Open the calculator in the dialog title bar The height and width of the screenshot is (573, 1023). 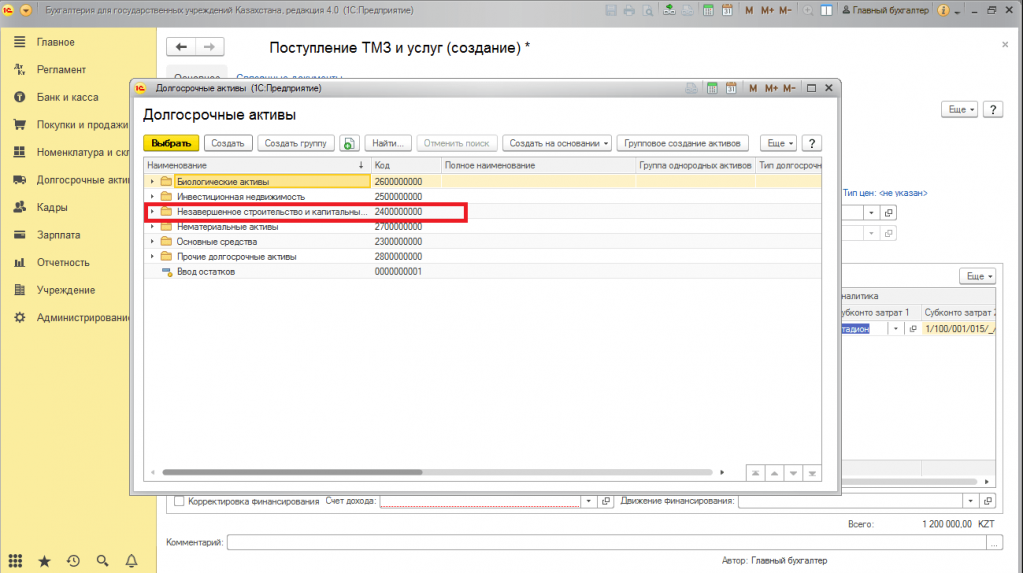pos(711,88)
